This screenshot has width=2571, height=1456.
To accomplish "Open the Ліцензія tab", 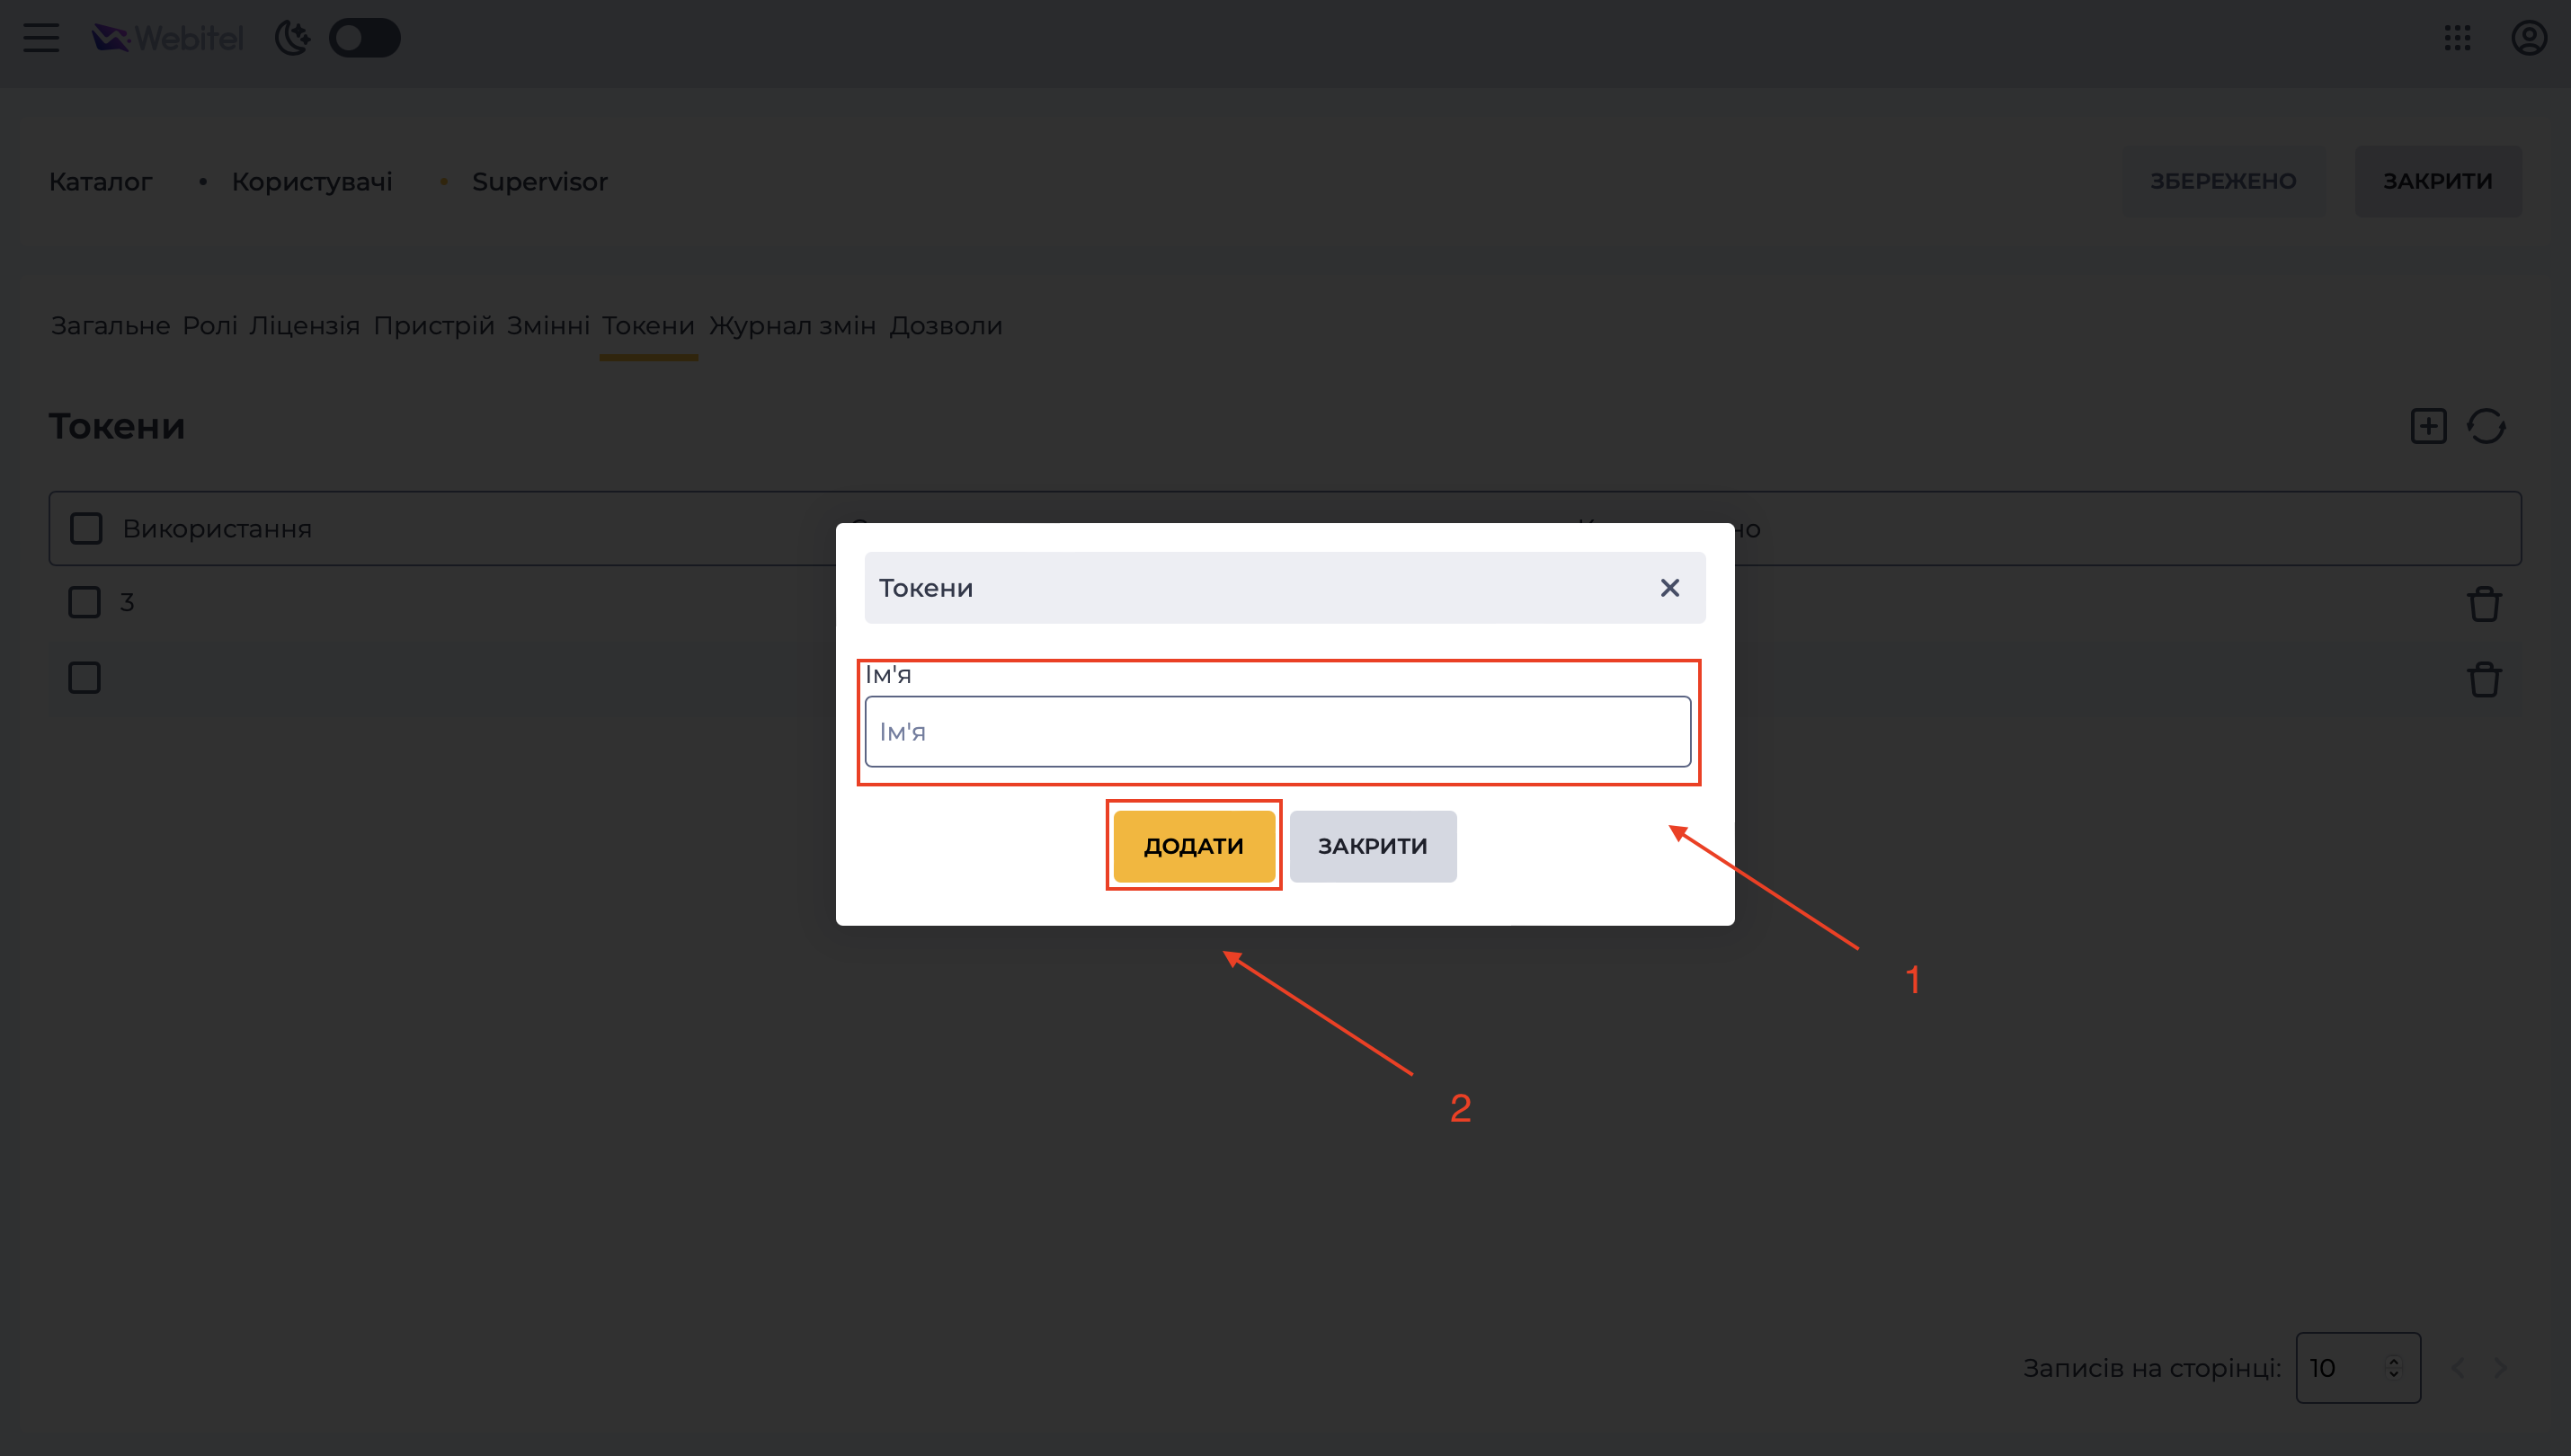I will tap(305, 325).
